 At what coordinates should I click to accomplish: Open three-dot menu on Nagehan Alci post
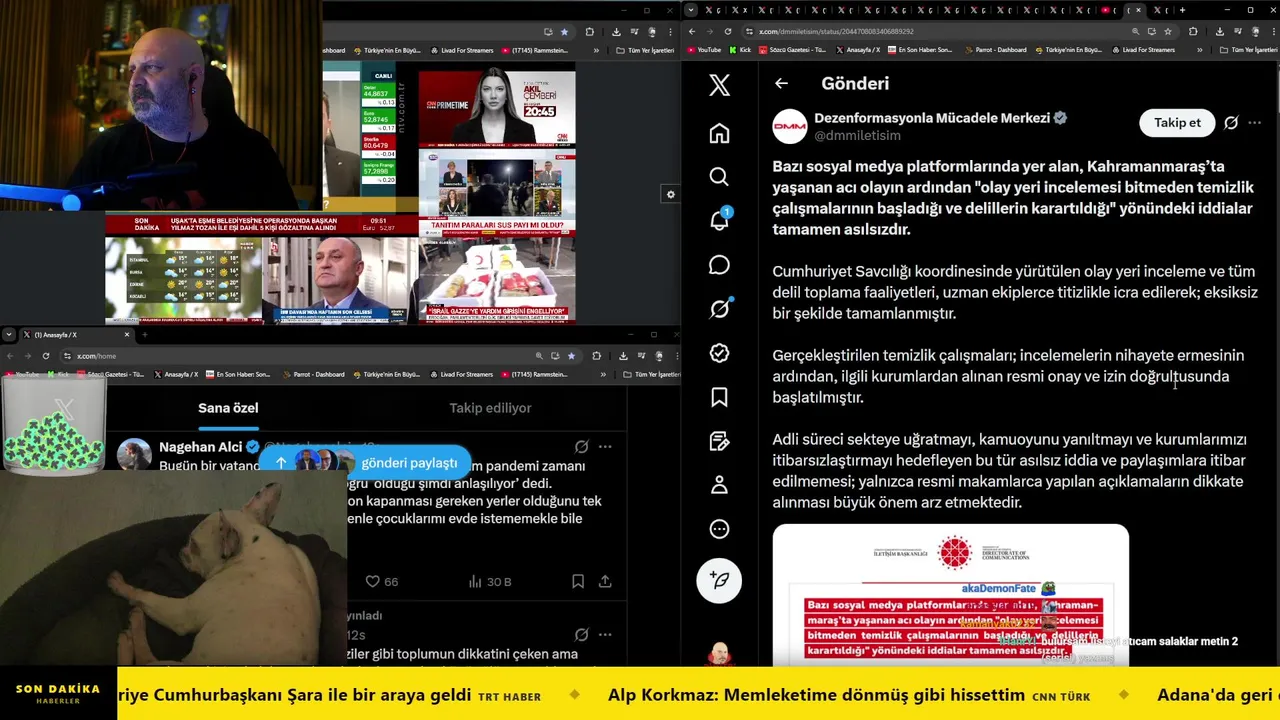click(x=605, y=447)
